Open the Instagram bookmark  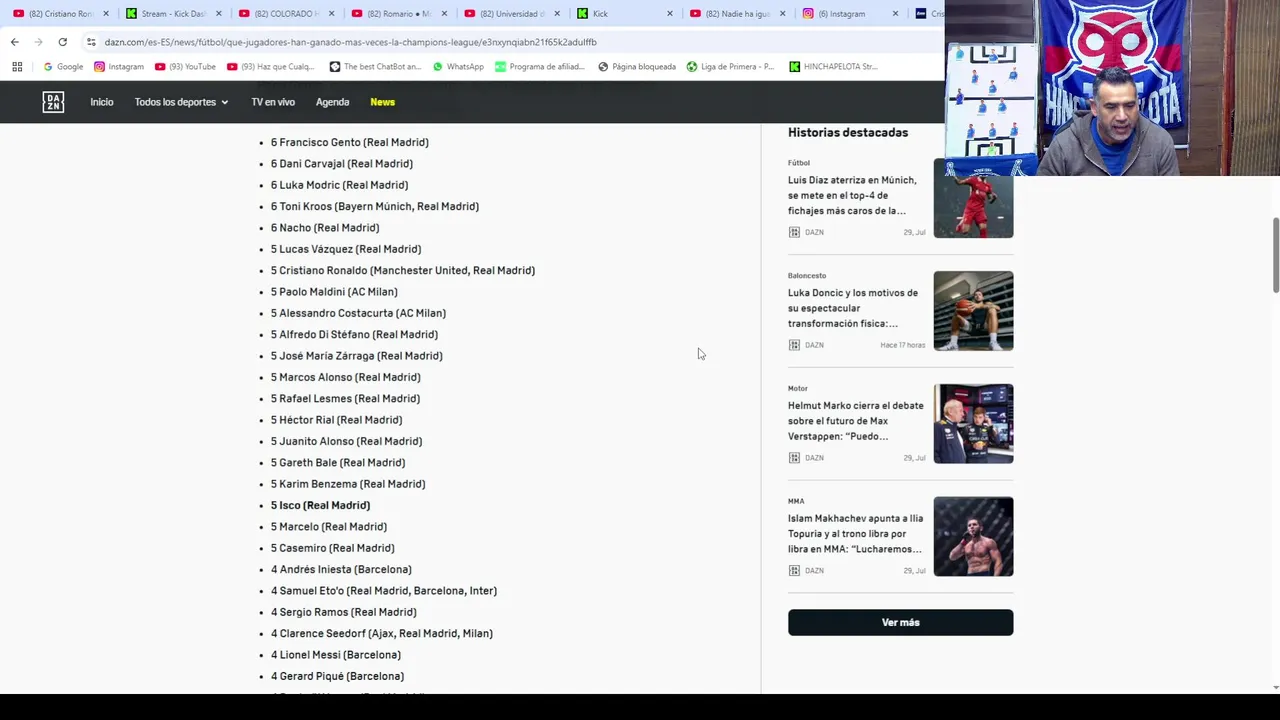pyautogui.click(x=119, y=67)
